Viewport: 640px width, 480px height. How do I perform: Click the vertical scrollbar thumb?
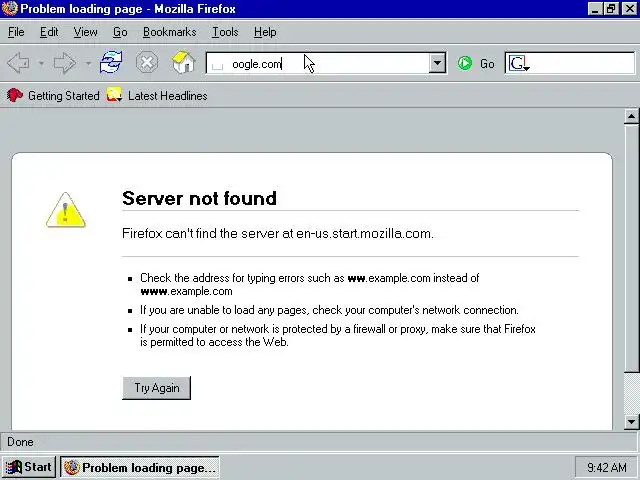tap(631, 248)
